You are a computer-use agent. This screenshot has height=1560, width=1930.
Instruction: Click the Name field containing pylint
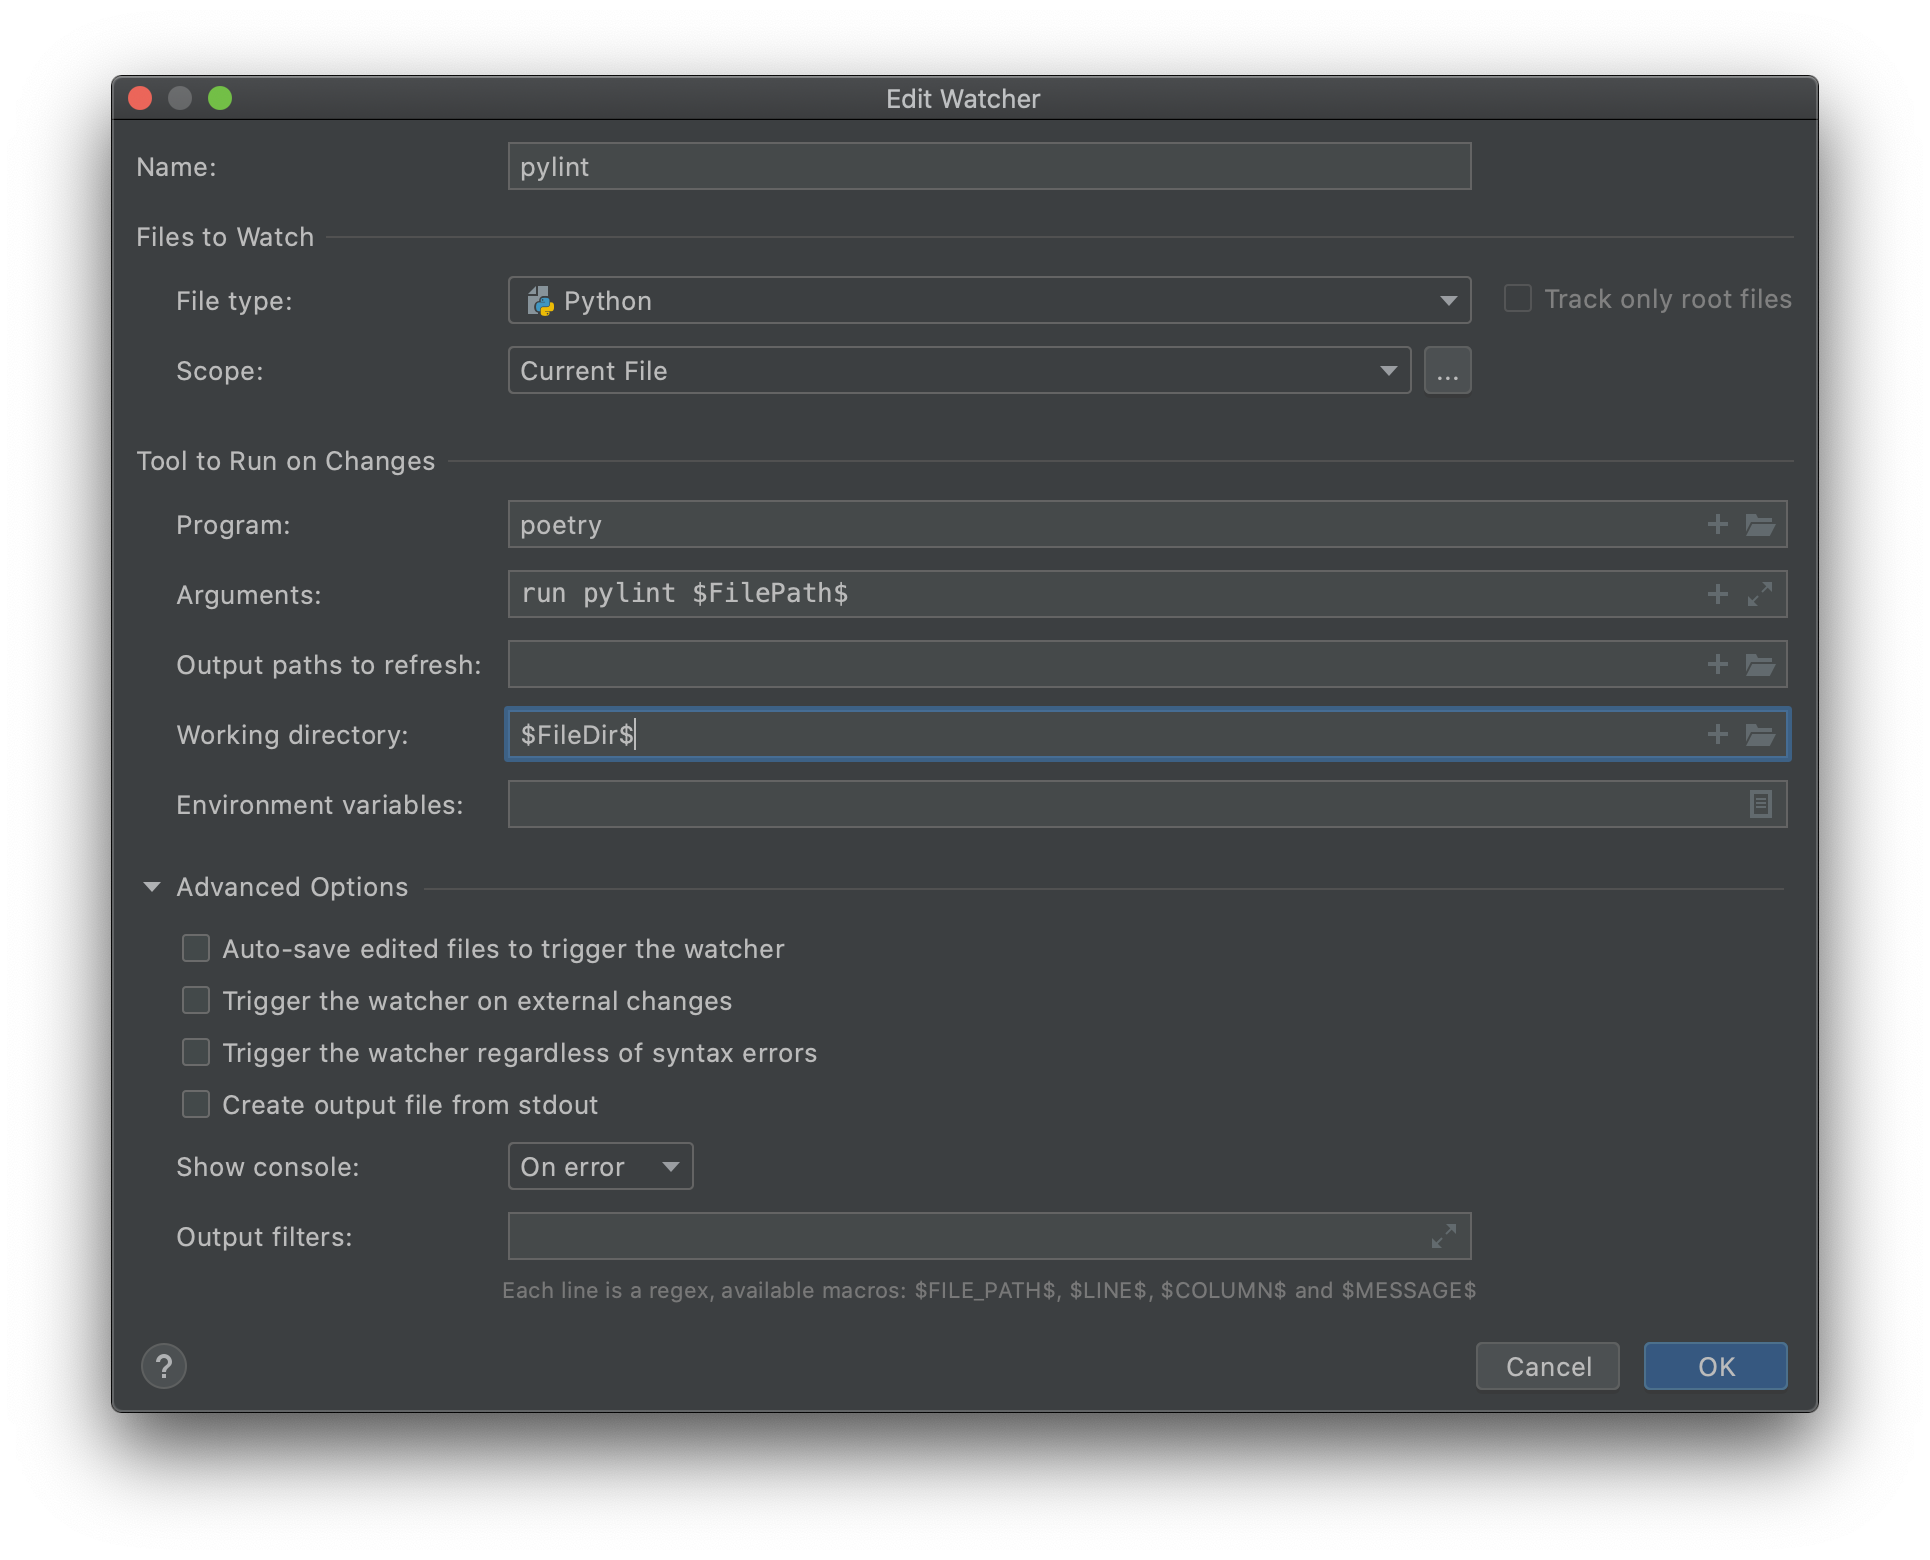coord(988,166)
